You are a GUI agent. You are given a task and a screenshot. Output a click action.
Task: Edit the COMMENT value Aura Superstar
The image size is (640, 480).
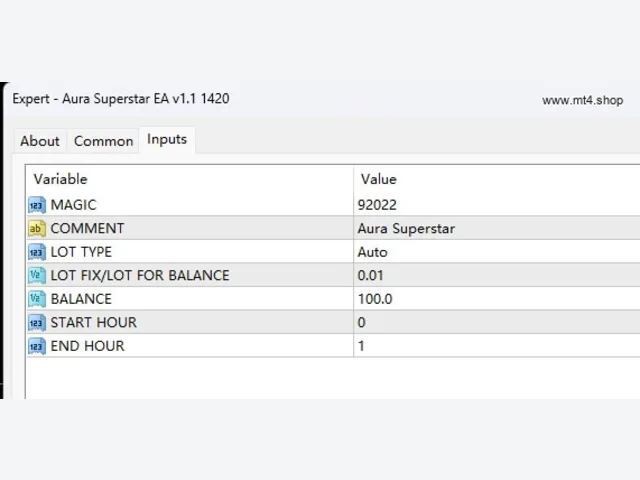coord(406,229)
